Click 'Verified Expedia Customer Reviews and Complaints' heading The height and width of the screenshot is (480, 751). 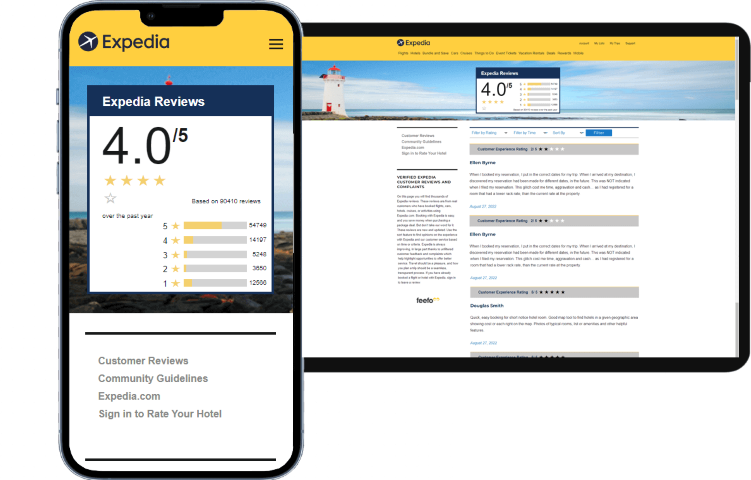tap(424, 182)
